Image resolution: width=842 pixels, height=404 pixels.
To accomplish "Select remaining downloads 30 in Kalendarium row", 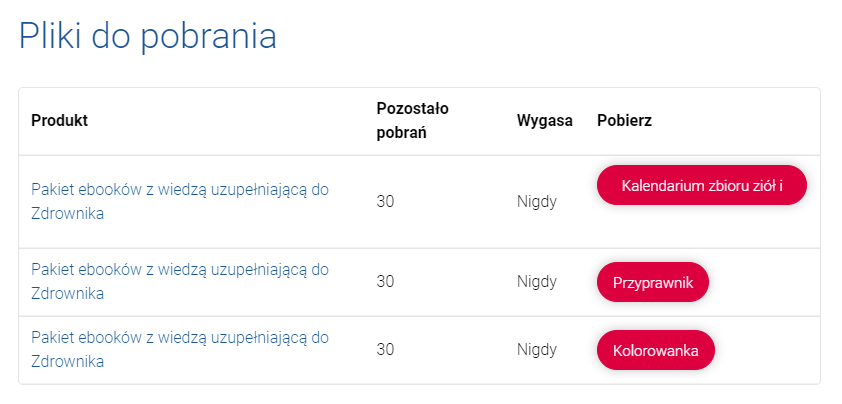I will click(385, 201).
